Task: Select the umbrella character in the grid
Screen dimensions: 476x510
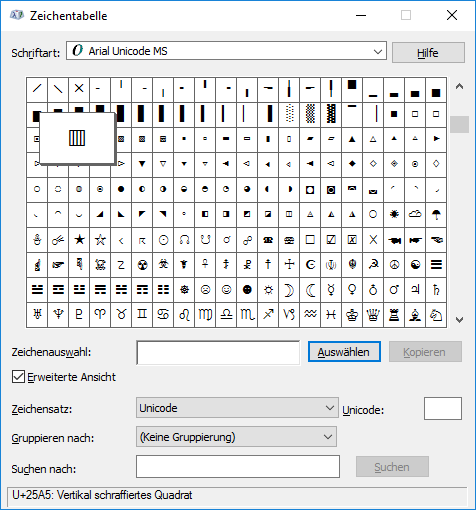Action: (x=436, y=214)
